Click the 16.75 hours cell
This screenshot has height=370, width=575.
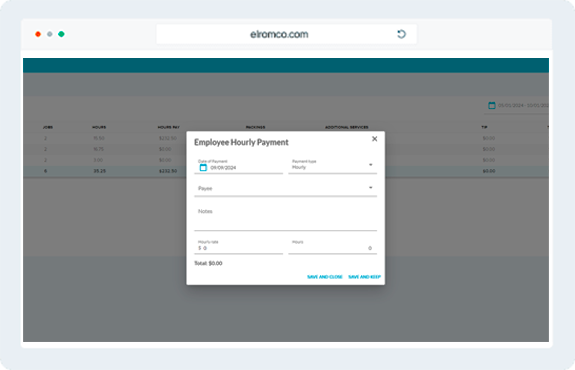(99, 149)
